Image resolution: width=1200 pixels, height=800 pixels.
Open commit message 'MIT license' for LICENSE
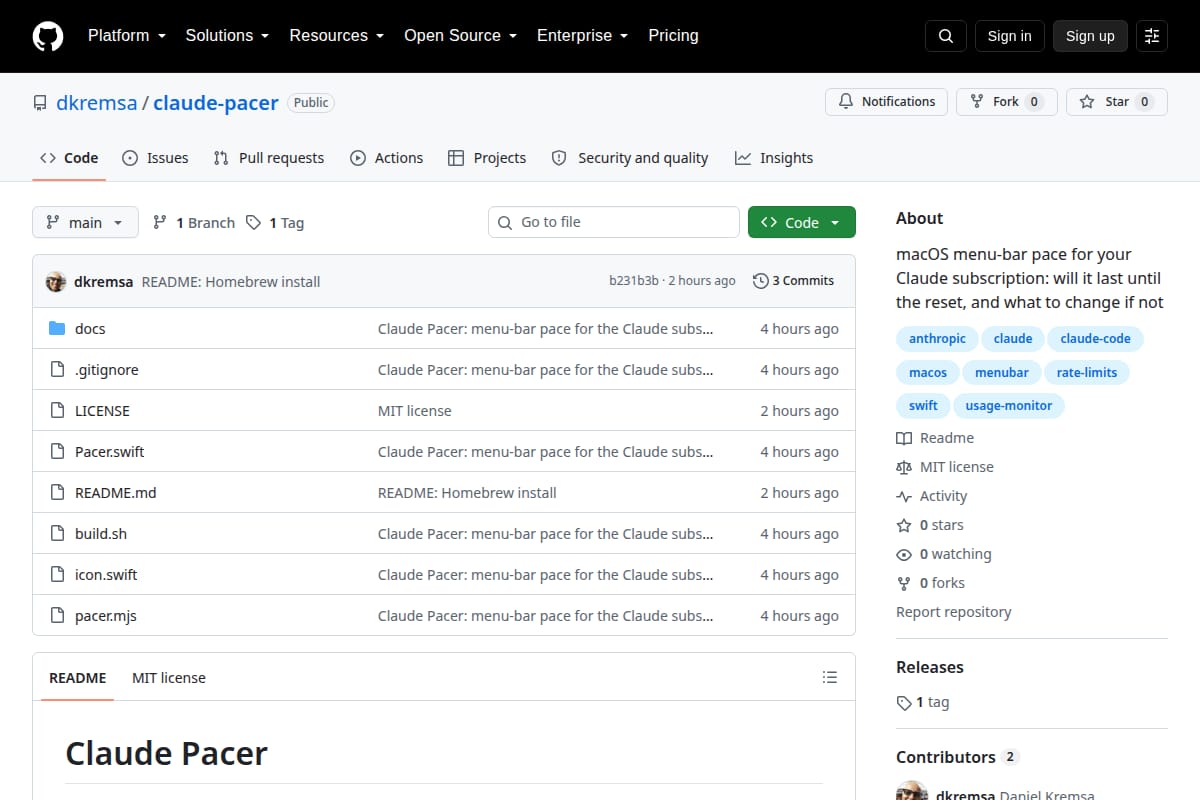414,411
